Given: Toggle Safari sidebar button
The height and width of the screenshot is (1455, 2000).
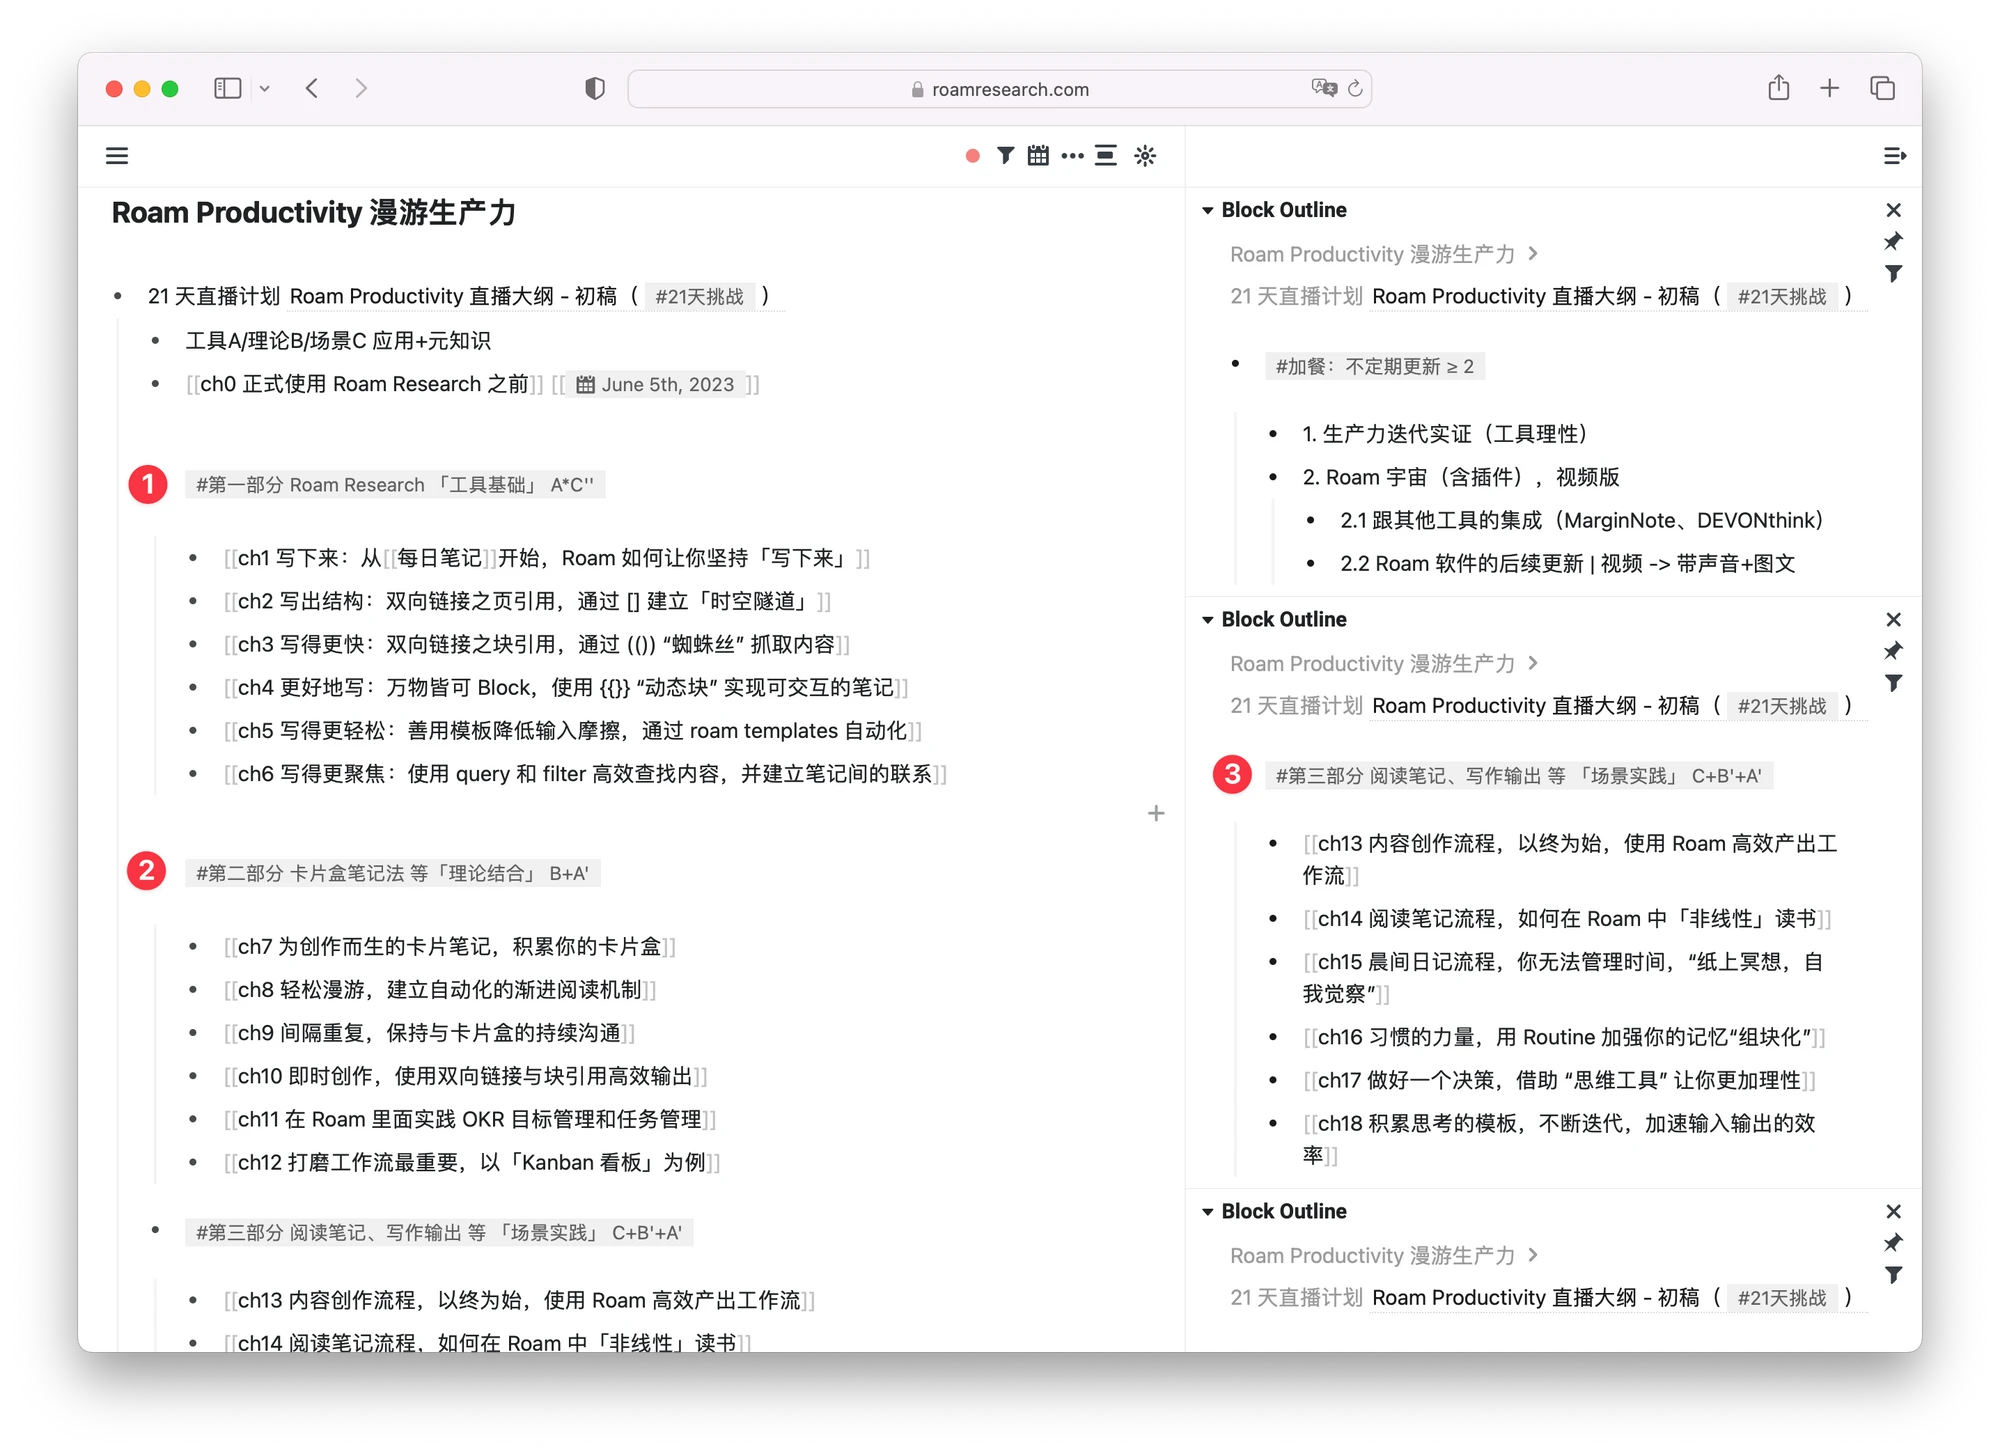Looking at the screenshot, I should click(227, 88).
